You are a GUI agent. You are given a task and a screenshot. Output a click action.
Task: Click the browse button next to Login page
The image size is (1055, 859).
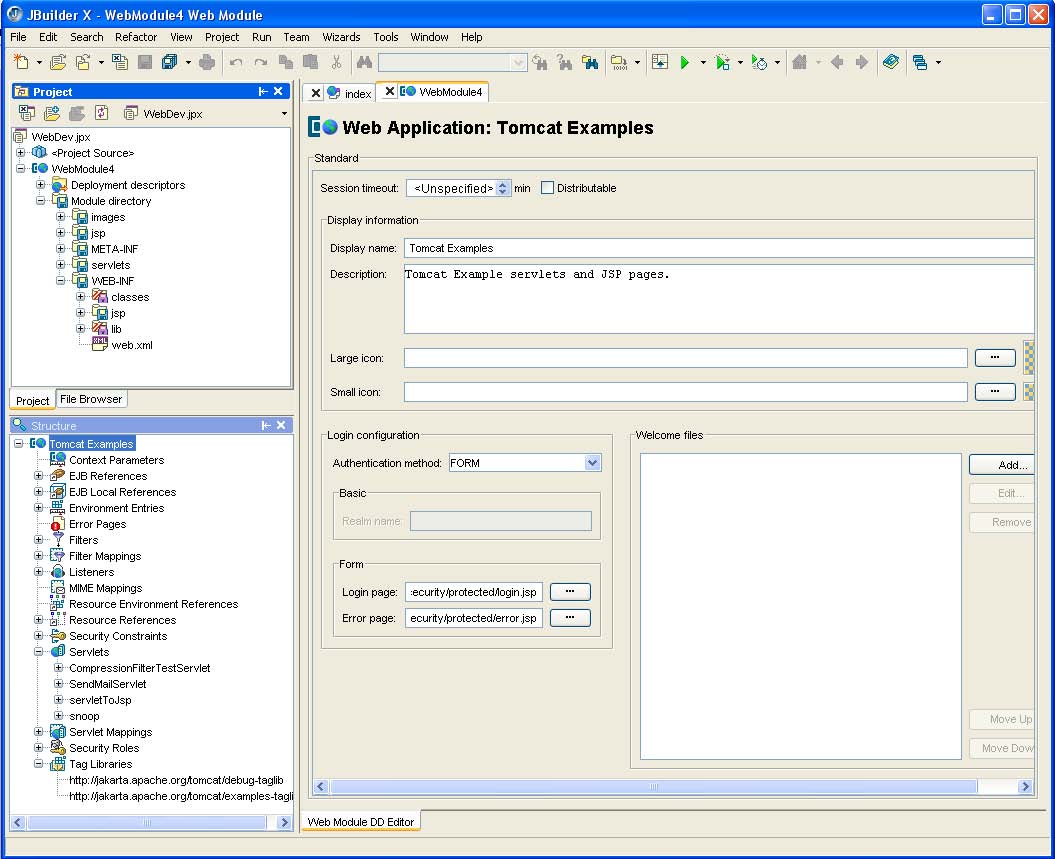coord(570,592)
